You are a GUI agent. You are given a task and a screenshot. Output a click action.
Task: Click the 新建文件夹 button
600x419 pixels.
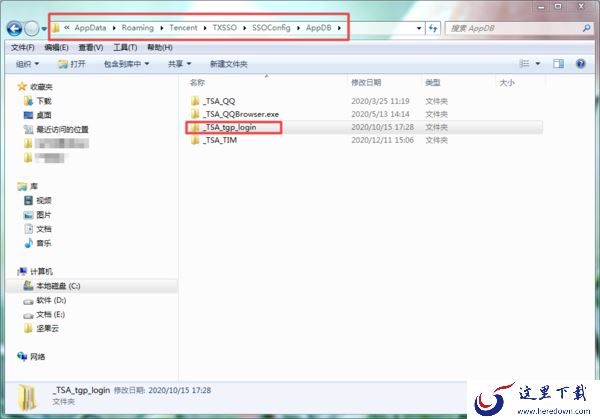[x=228, y=64]
